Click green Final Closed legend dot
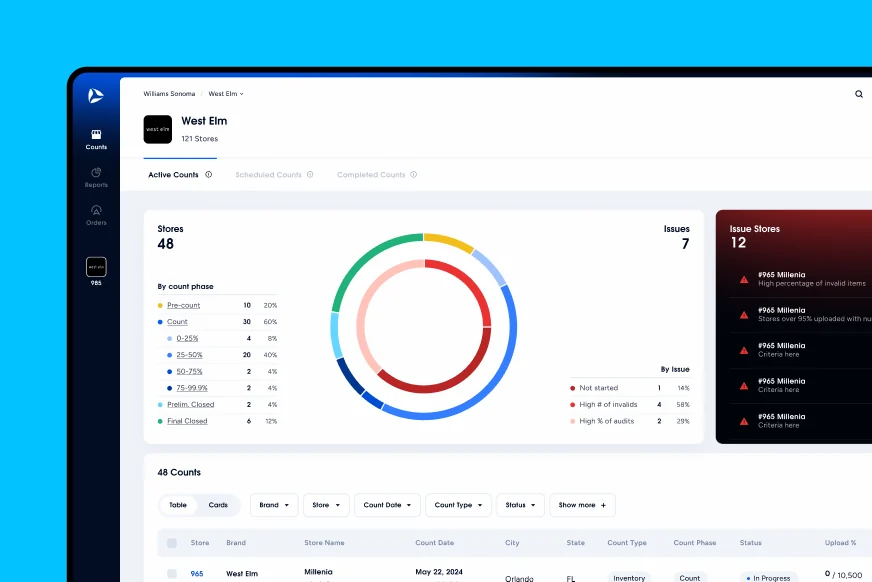 tap(160, 421)
